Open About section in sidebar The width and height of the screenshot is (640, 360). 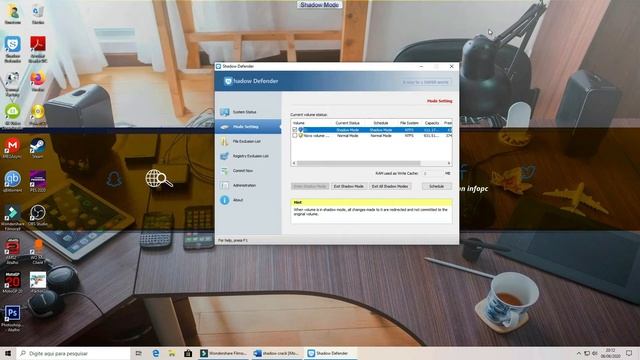pyautogui.click(x=248, y=200)
